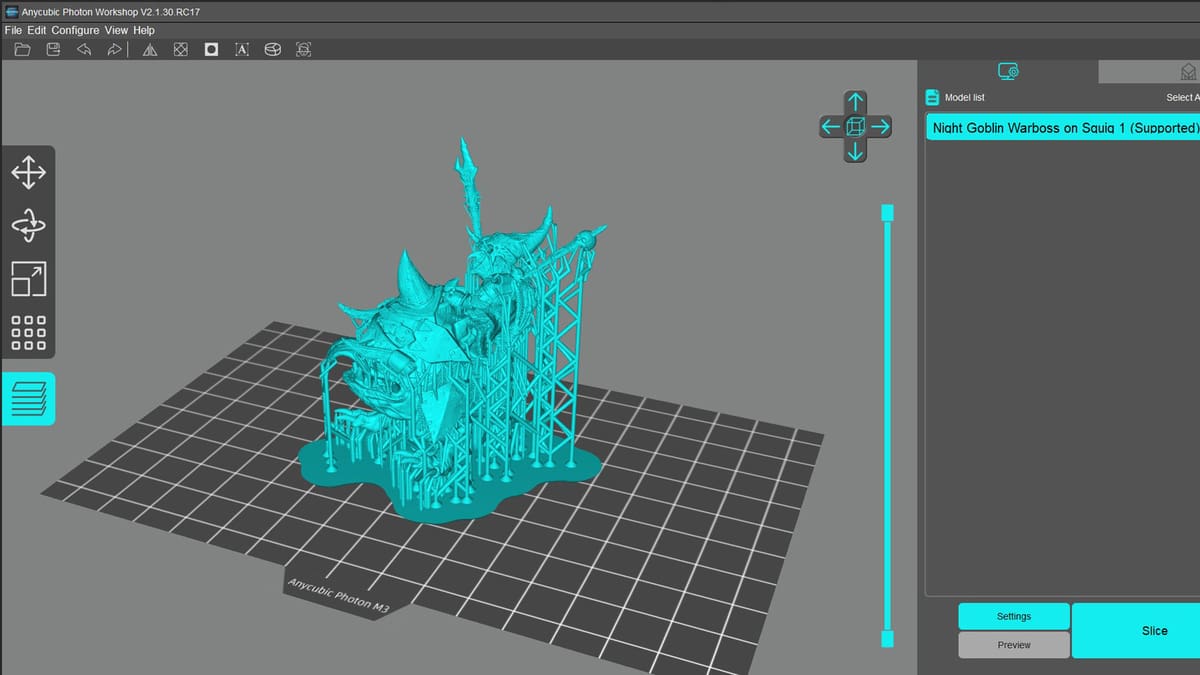
Task: Click the bottom layer slider handle
Action: (887, 638)
